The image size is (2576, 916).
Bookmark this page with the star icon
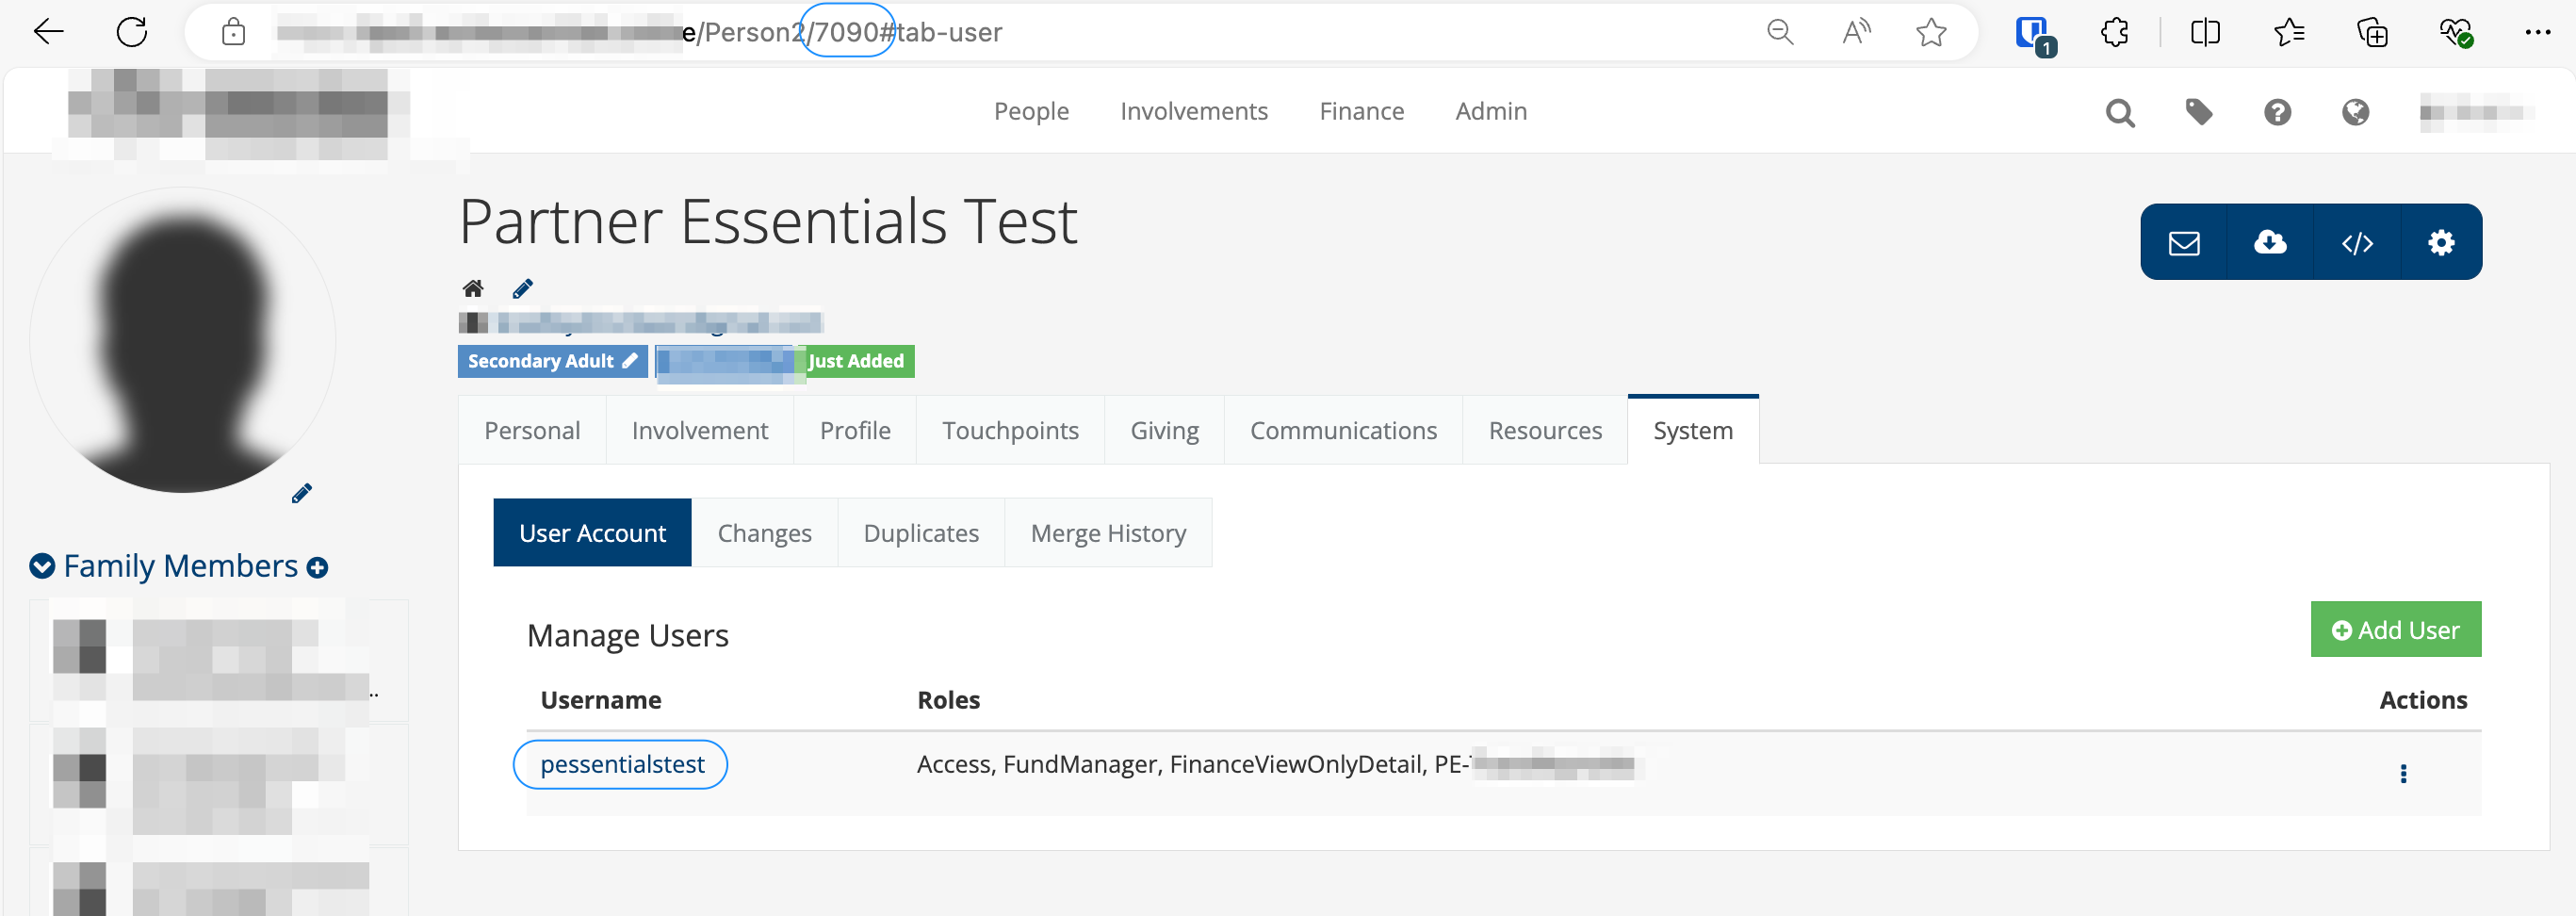[1931, 32]
